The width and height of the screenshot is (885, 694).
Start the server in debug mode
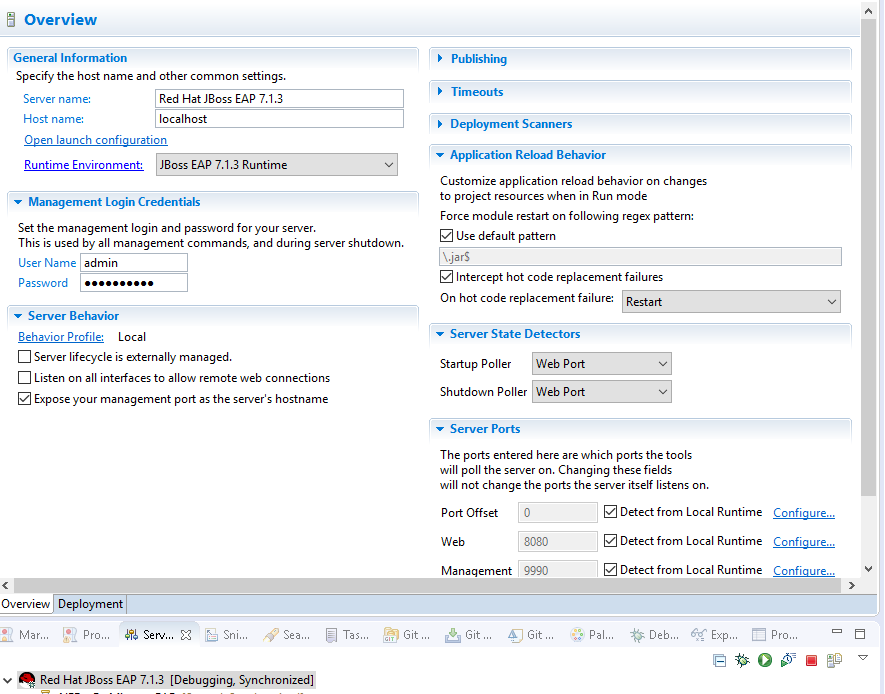742,660
